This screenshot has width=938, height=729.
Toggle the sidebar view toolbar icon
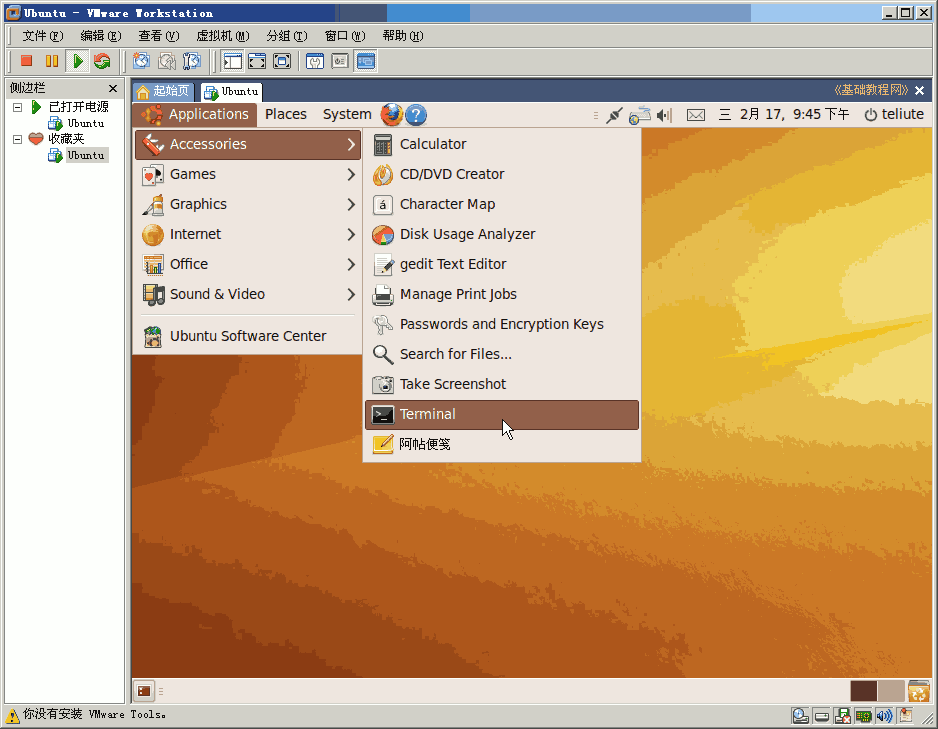232,61
